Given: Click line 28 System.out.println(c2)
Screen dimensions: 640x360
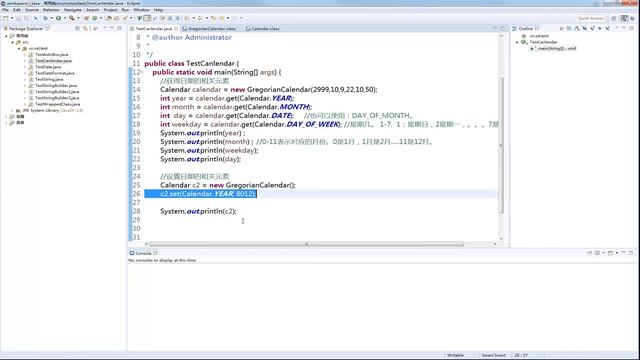Looking at the screenshot, I should click(198, 211).
